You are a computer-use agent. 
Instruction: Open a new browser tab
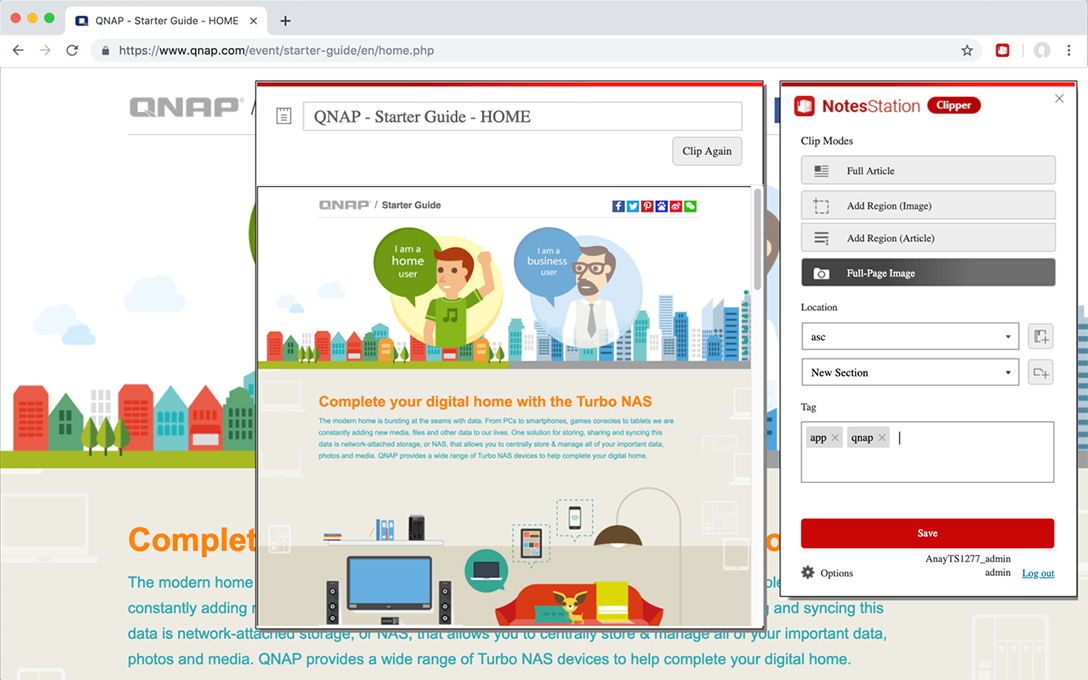pyautogui.click(x=286, y=18)
